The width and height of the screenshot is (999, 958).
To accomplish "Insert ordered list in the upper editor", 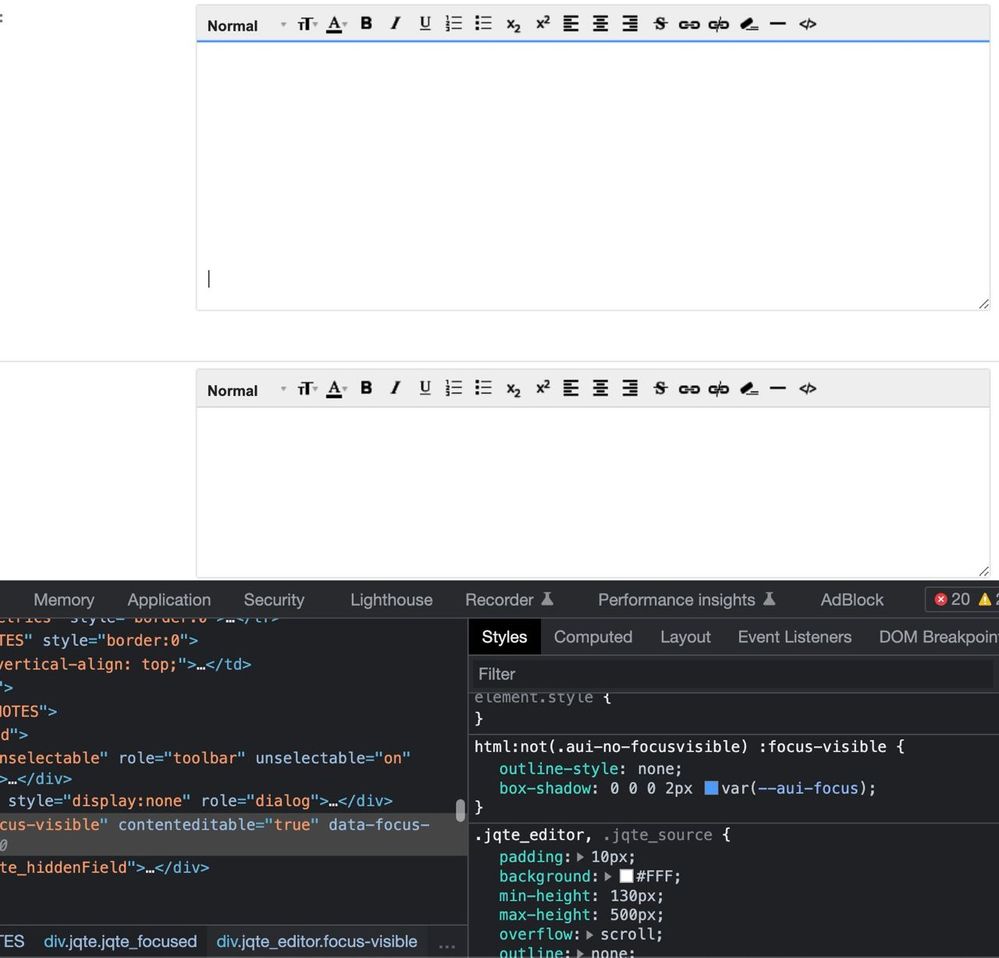I will coord(454,24).
